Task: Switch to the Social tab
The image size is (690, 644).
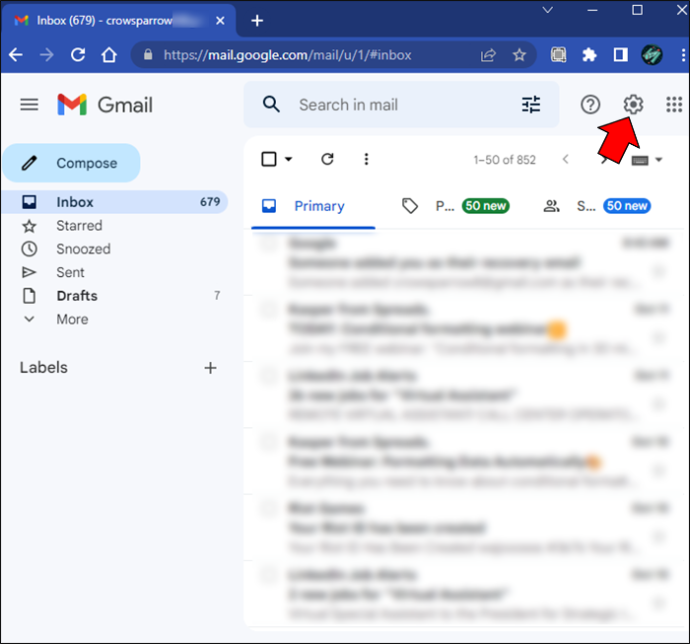Action: tap(597, 206)
